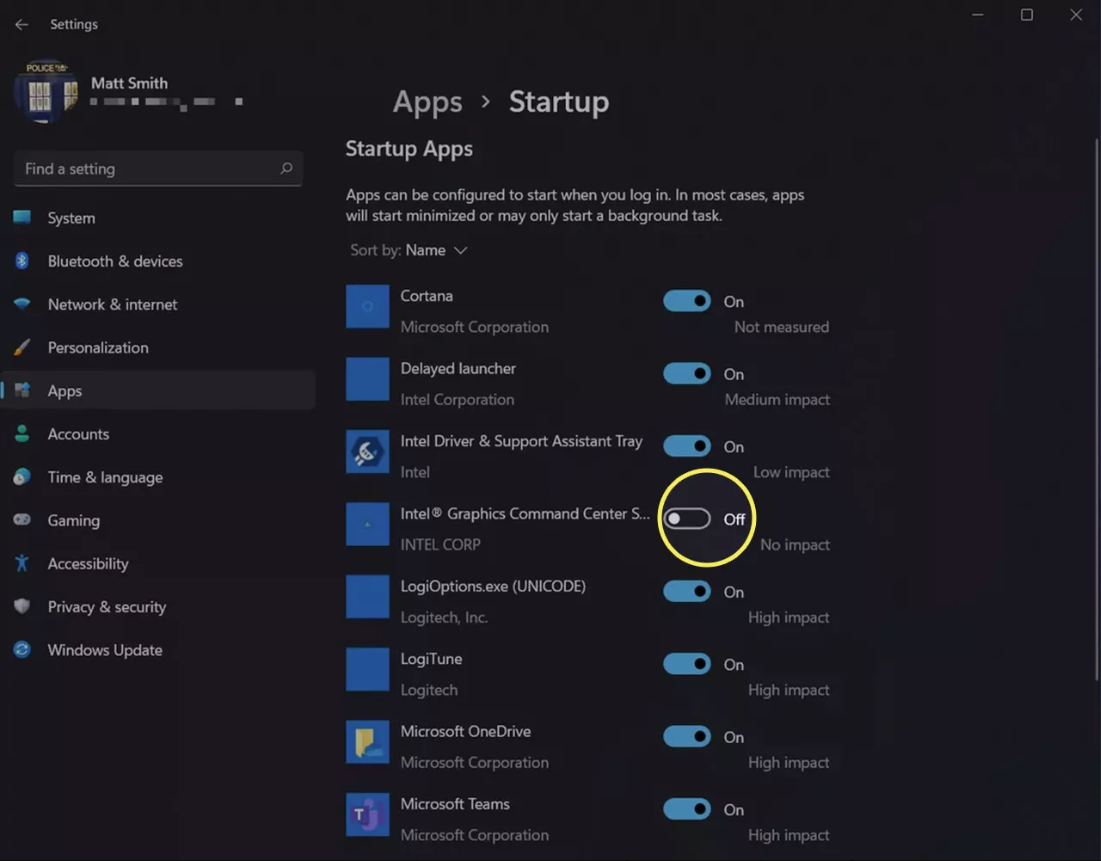This screenshot has width=1101, height=861.
Task: Click the Apps sidebar icon
Action: click(x=22, y=390)
